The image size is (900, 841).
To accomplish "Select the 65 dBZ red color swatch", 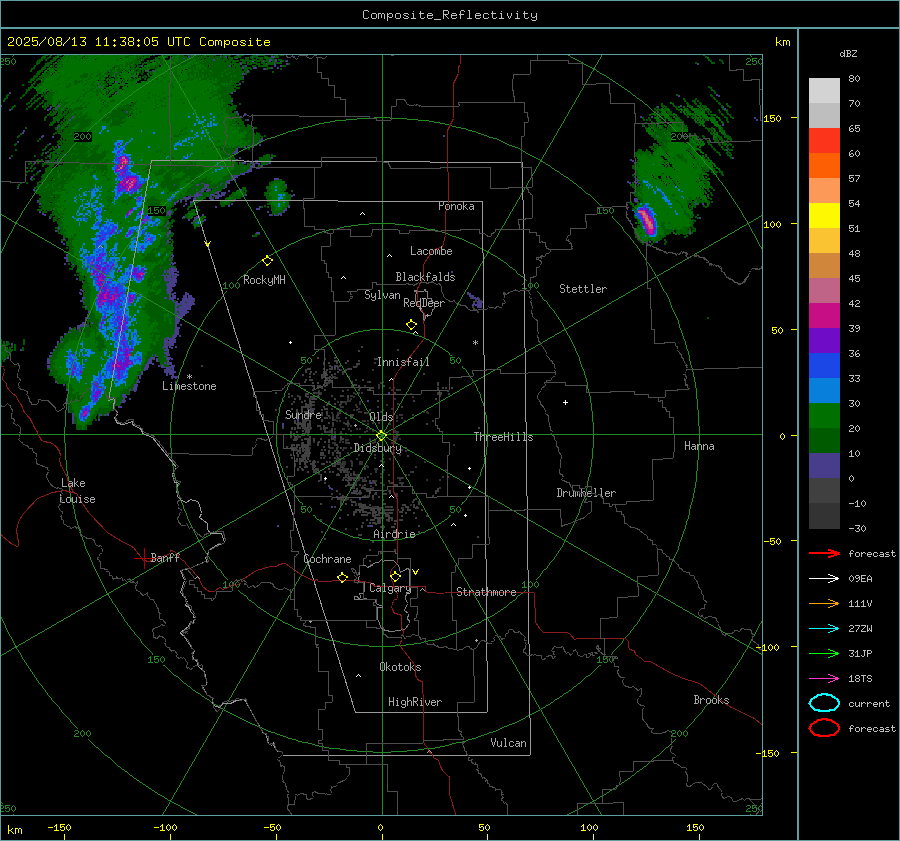I will [x=824, y=140].
